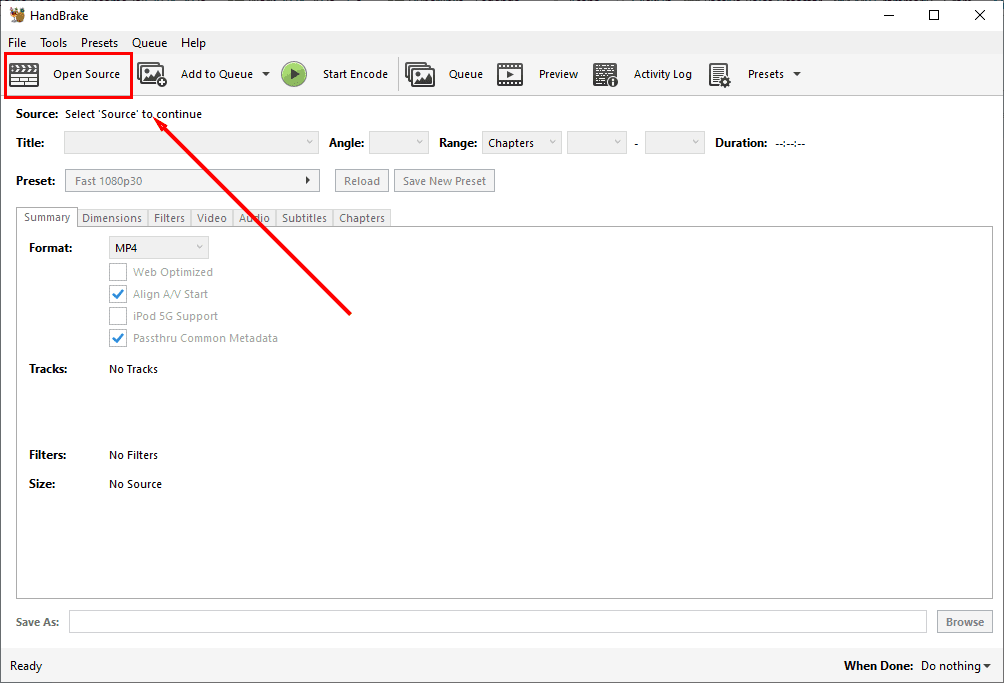Open the Presets menu in menu bar
Screen dimensions: 1004x683
99,43
